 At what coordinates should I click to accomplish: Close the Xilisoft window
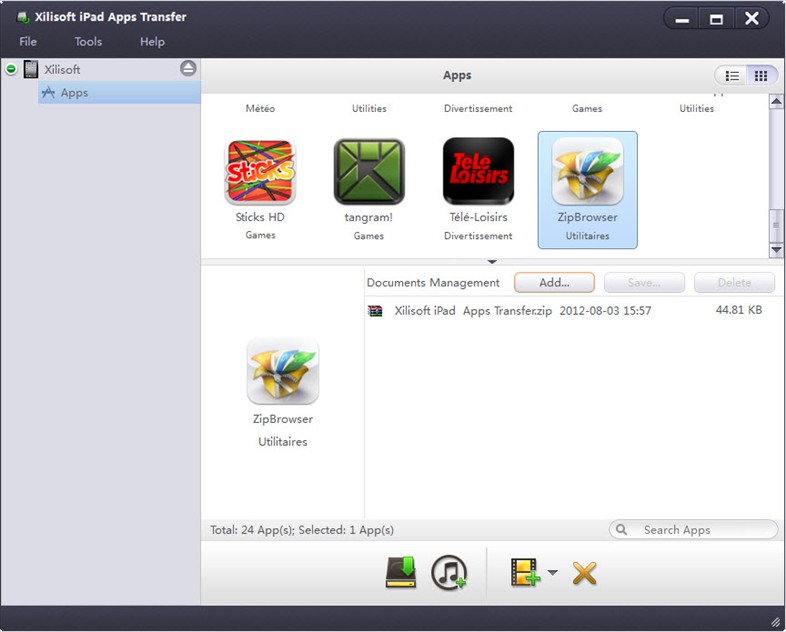click(x=751, y=19)
